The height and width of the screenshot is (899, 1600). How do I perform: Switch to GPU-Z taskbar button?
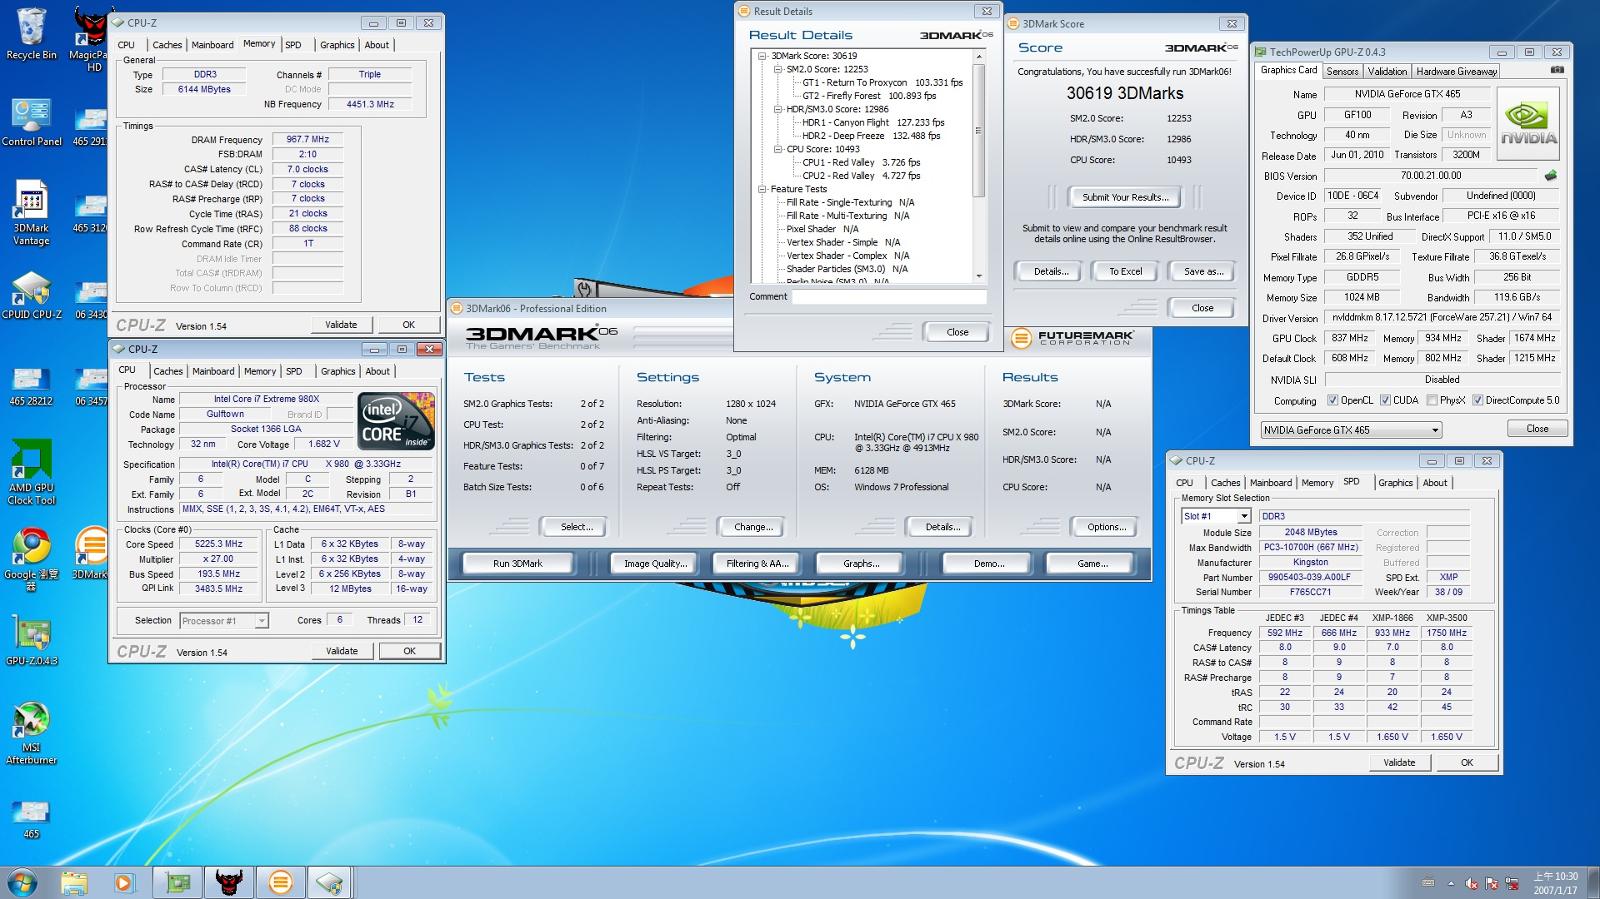coord(178,882)
